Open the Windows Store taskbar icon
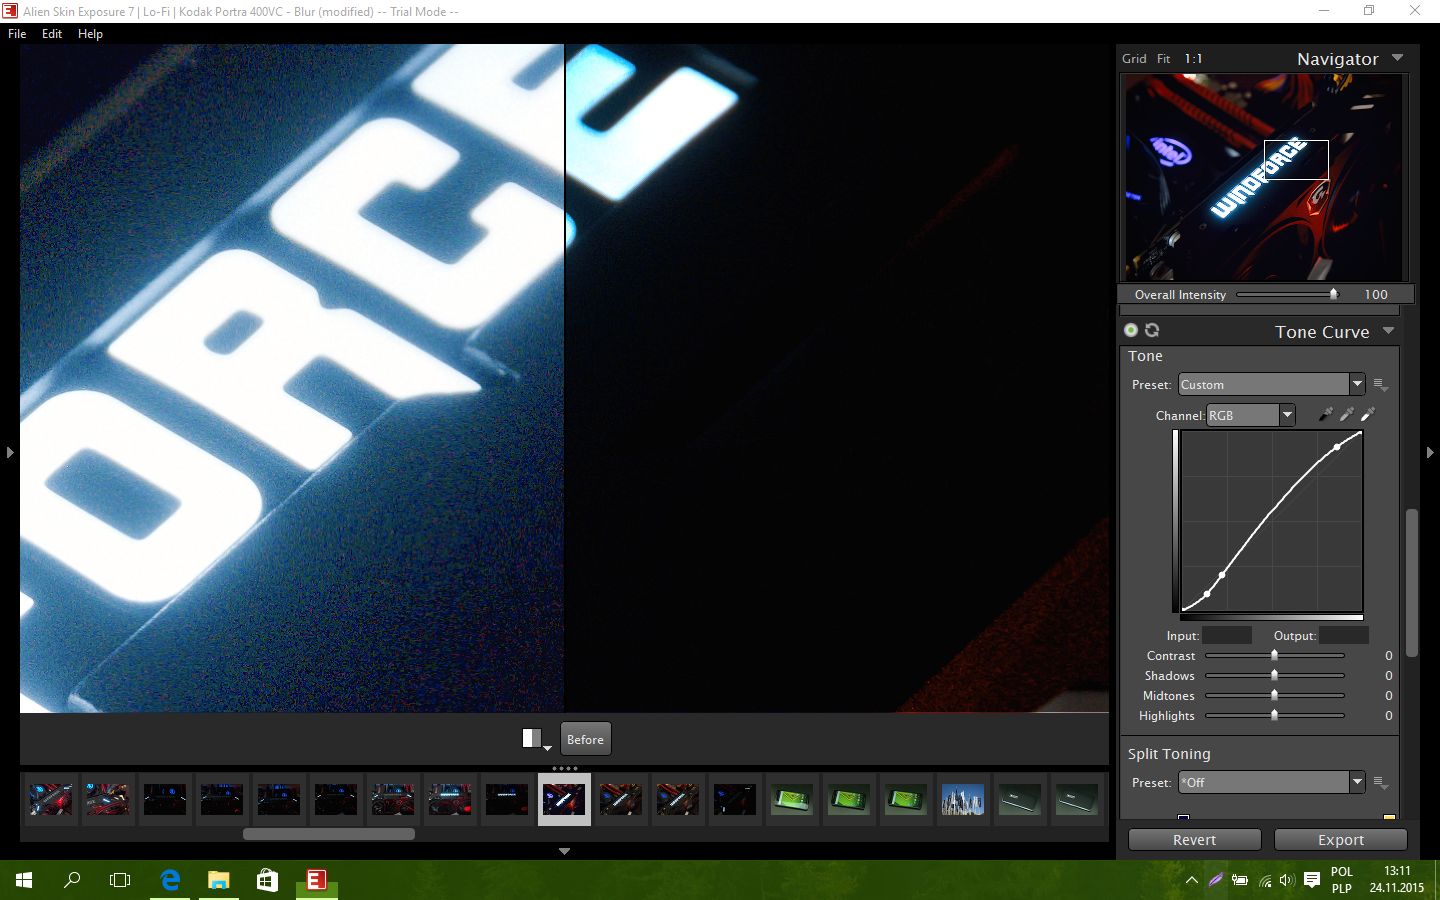The image size is (1440, 900). (267, 880)
